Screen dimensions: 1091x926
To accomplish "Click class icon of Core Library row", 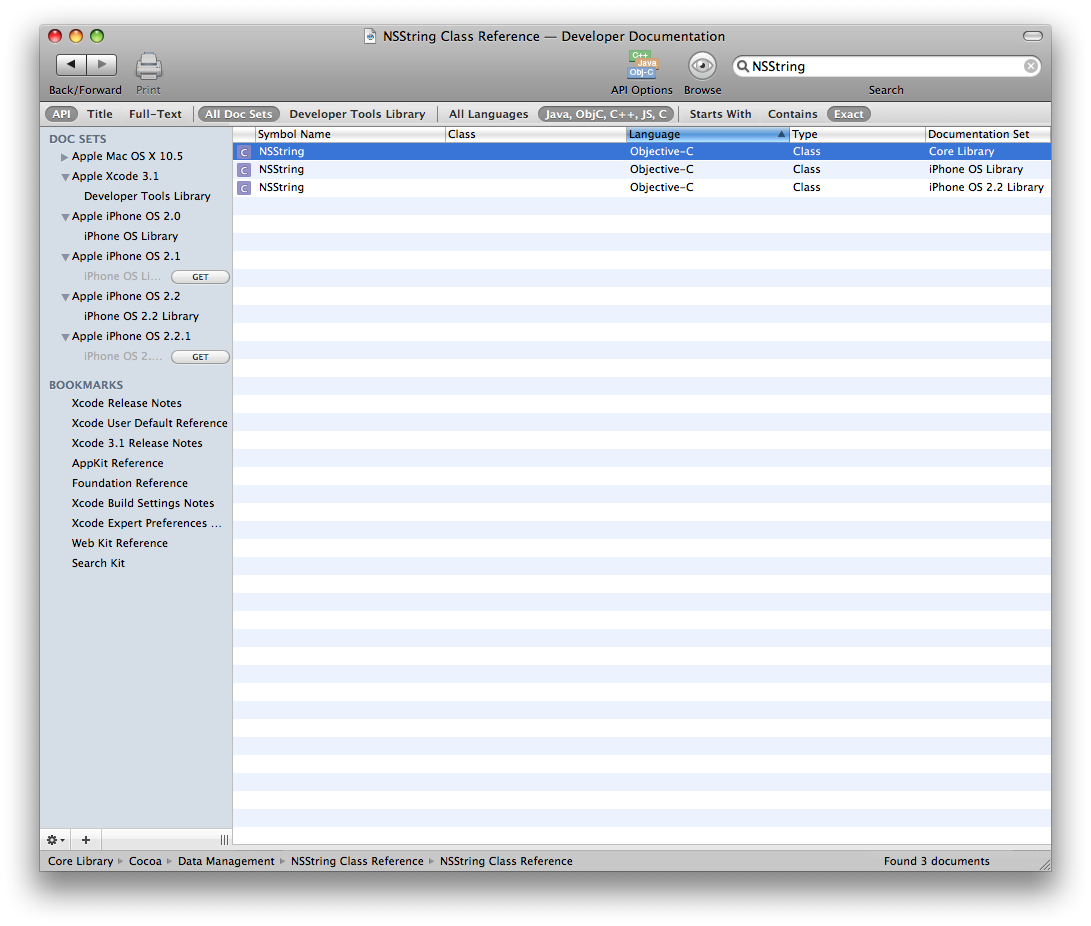I will pyautogui.click(x=244, y=152).
